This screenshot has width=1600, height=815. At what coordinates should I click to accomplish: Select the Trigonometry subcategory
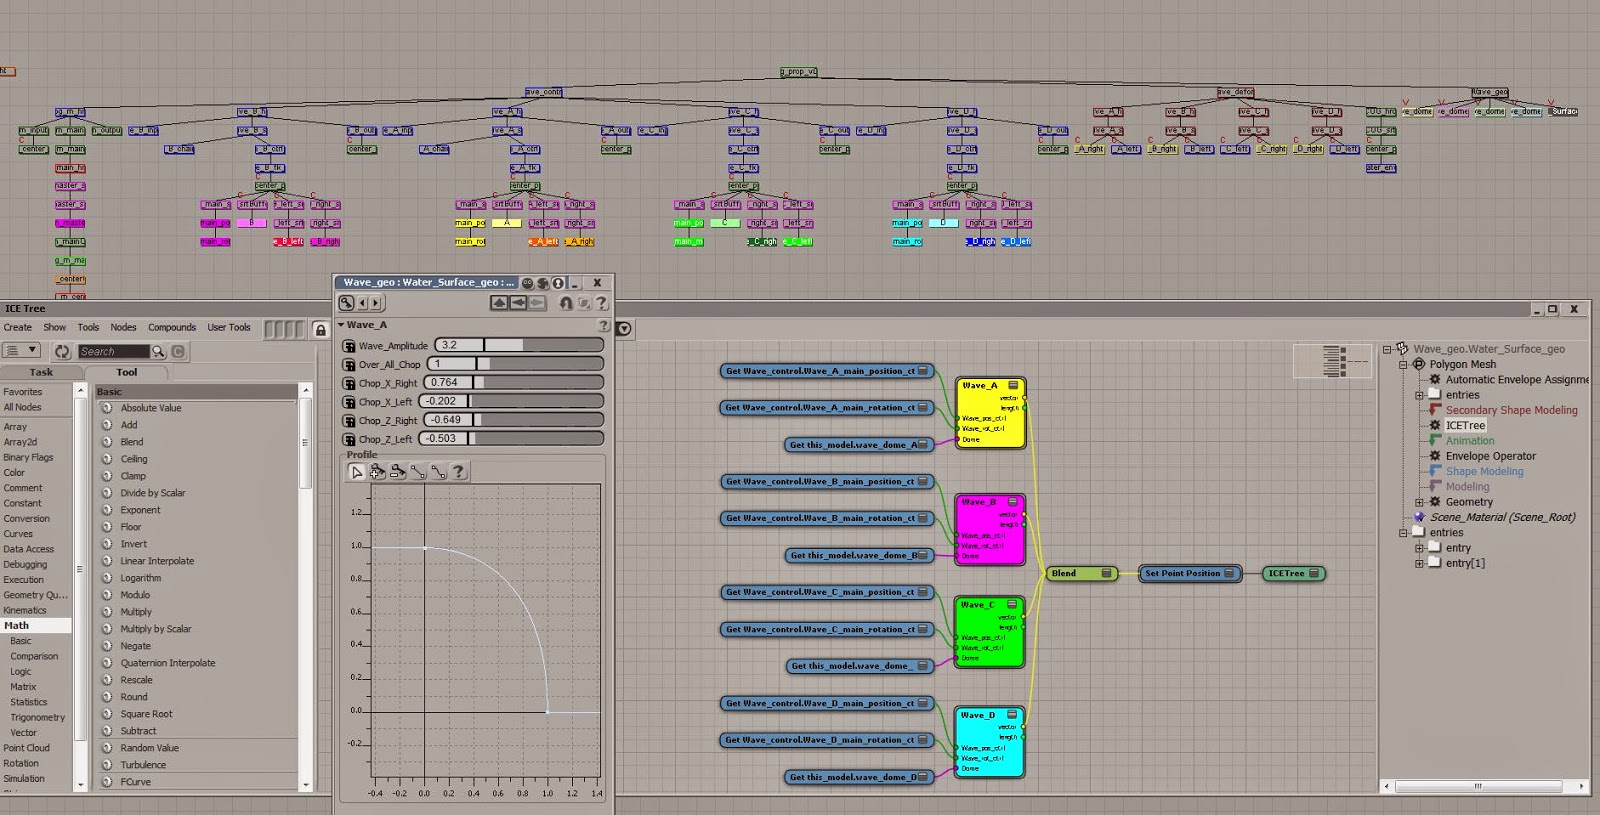(x=38, y=717)
